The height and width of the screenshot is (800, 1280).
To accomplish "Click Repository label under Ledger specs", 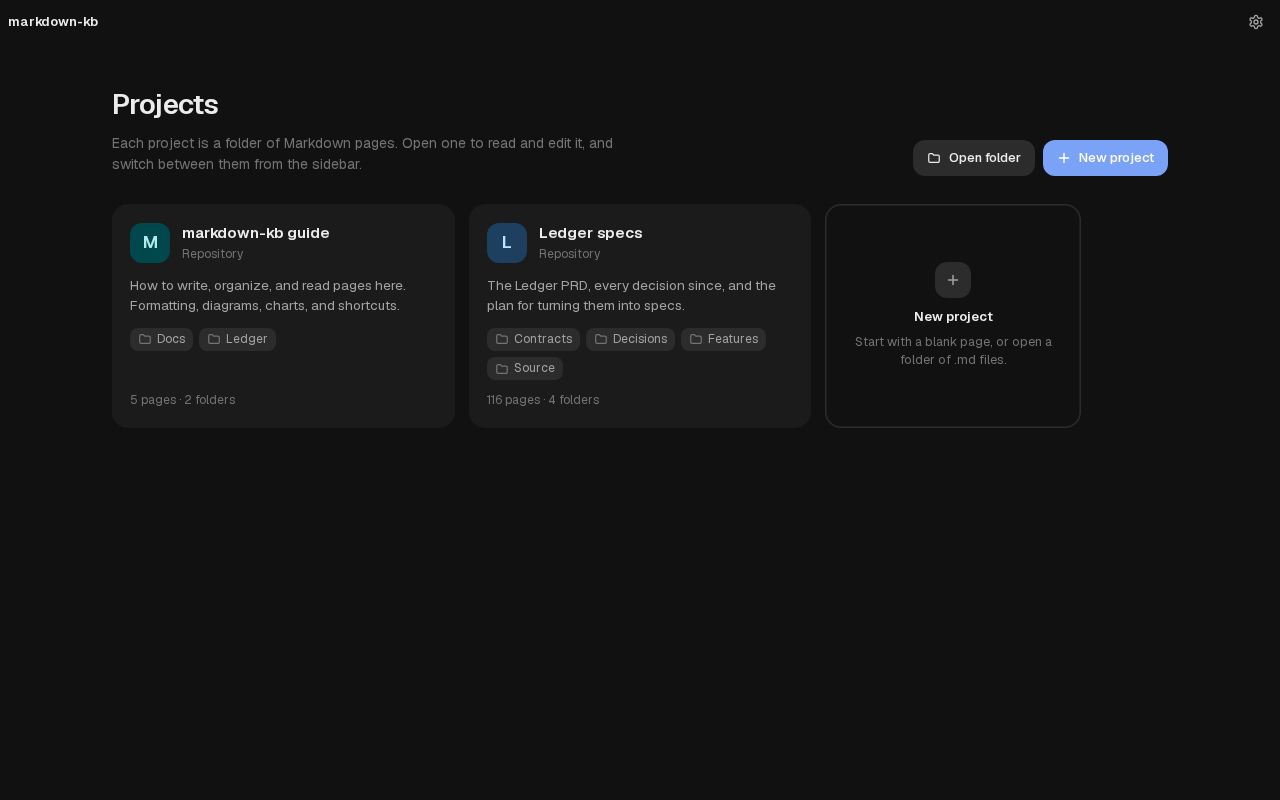I will pos(570,254).
